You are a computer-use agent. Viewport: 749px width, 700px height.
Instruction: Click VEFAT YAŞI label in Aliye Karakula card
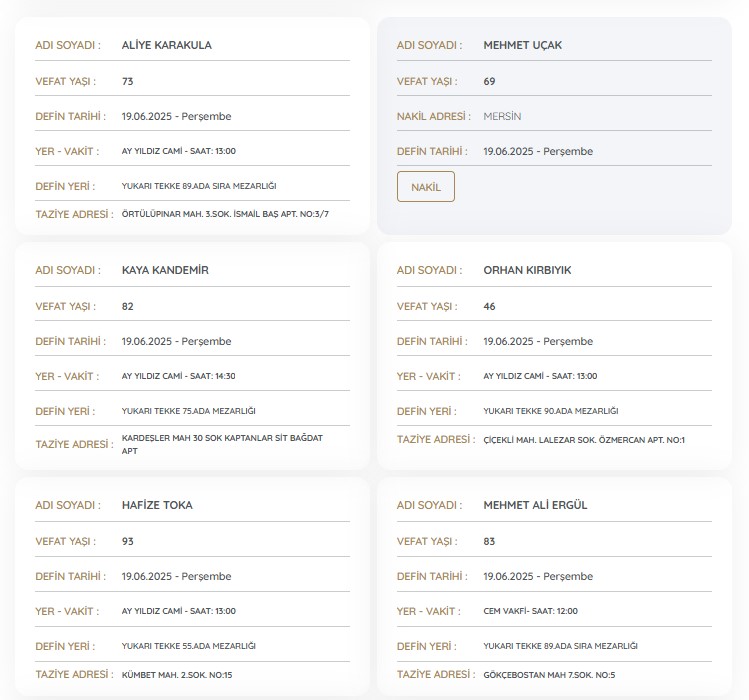pyautogui.click(x=65, y=82)
